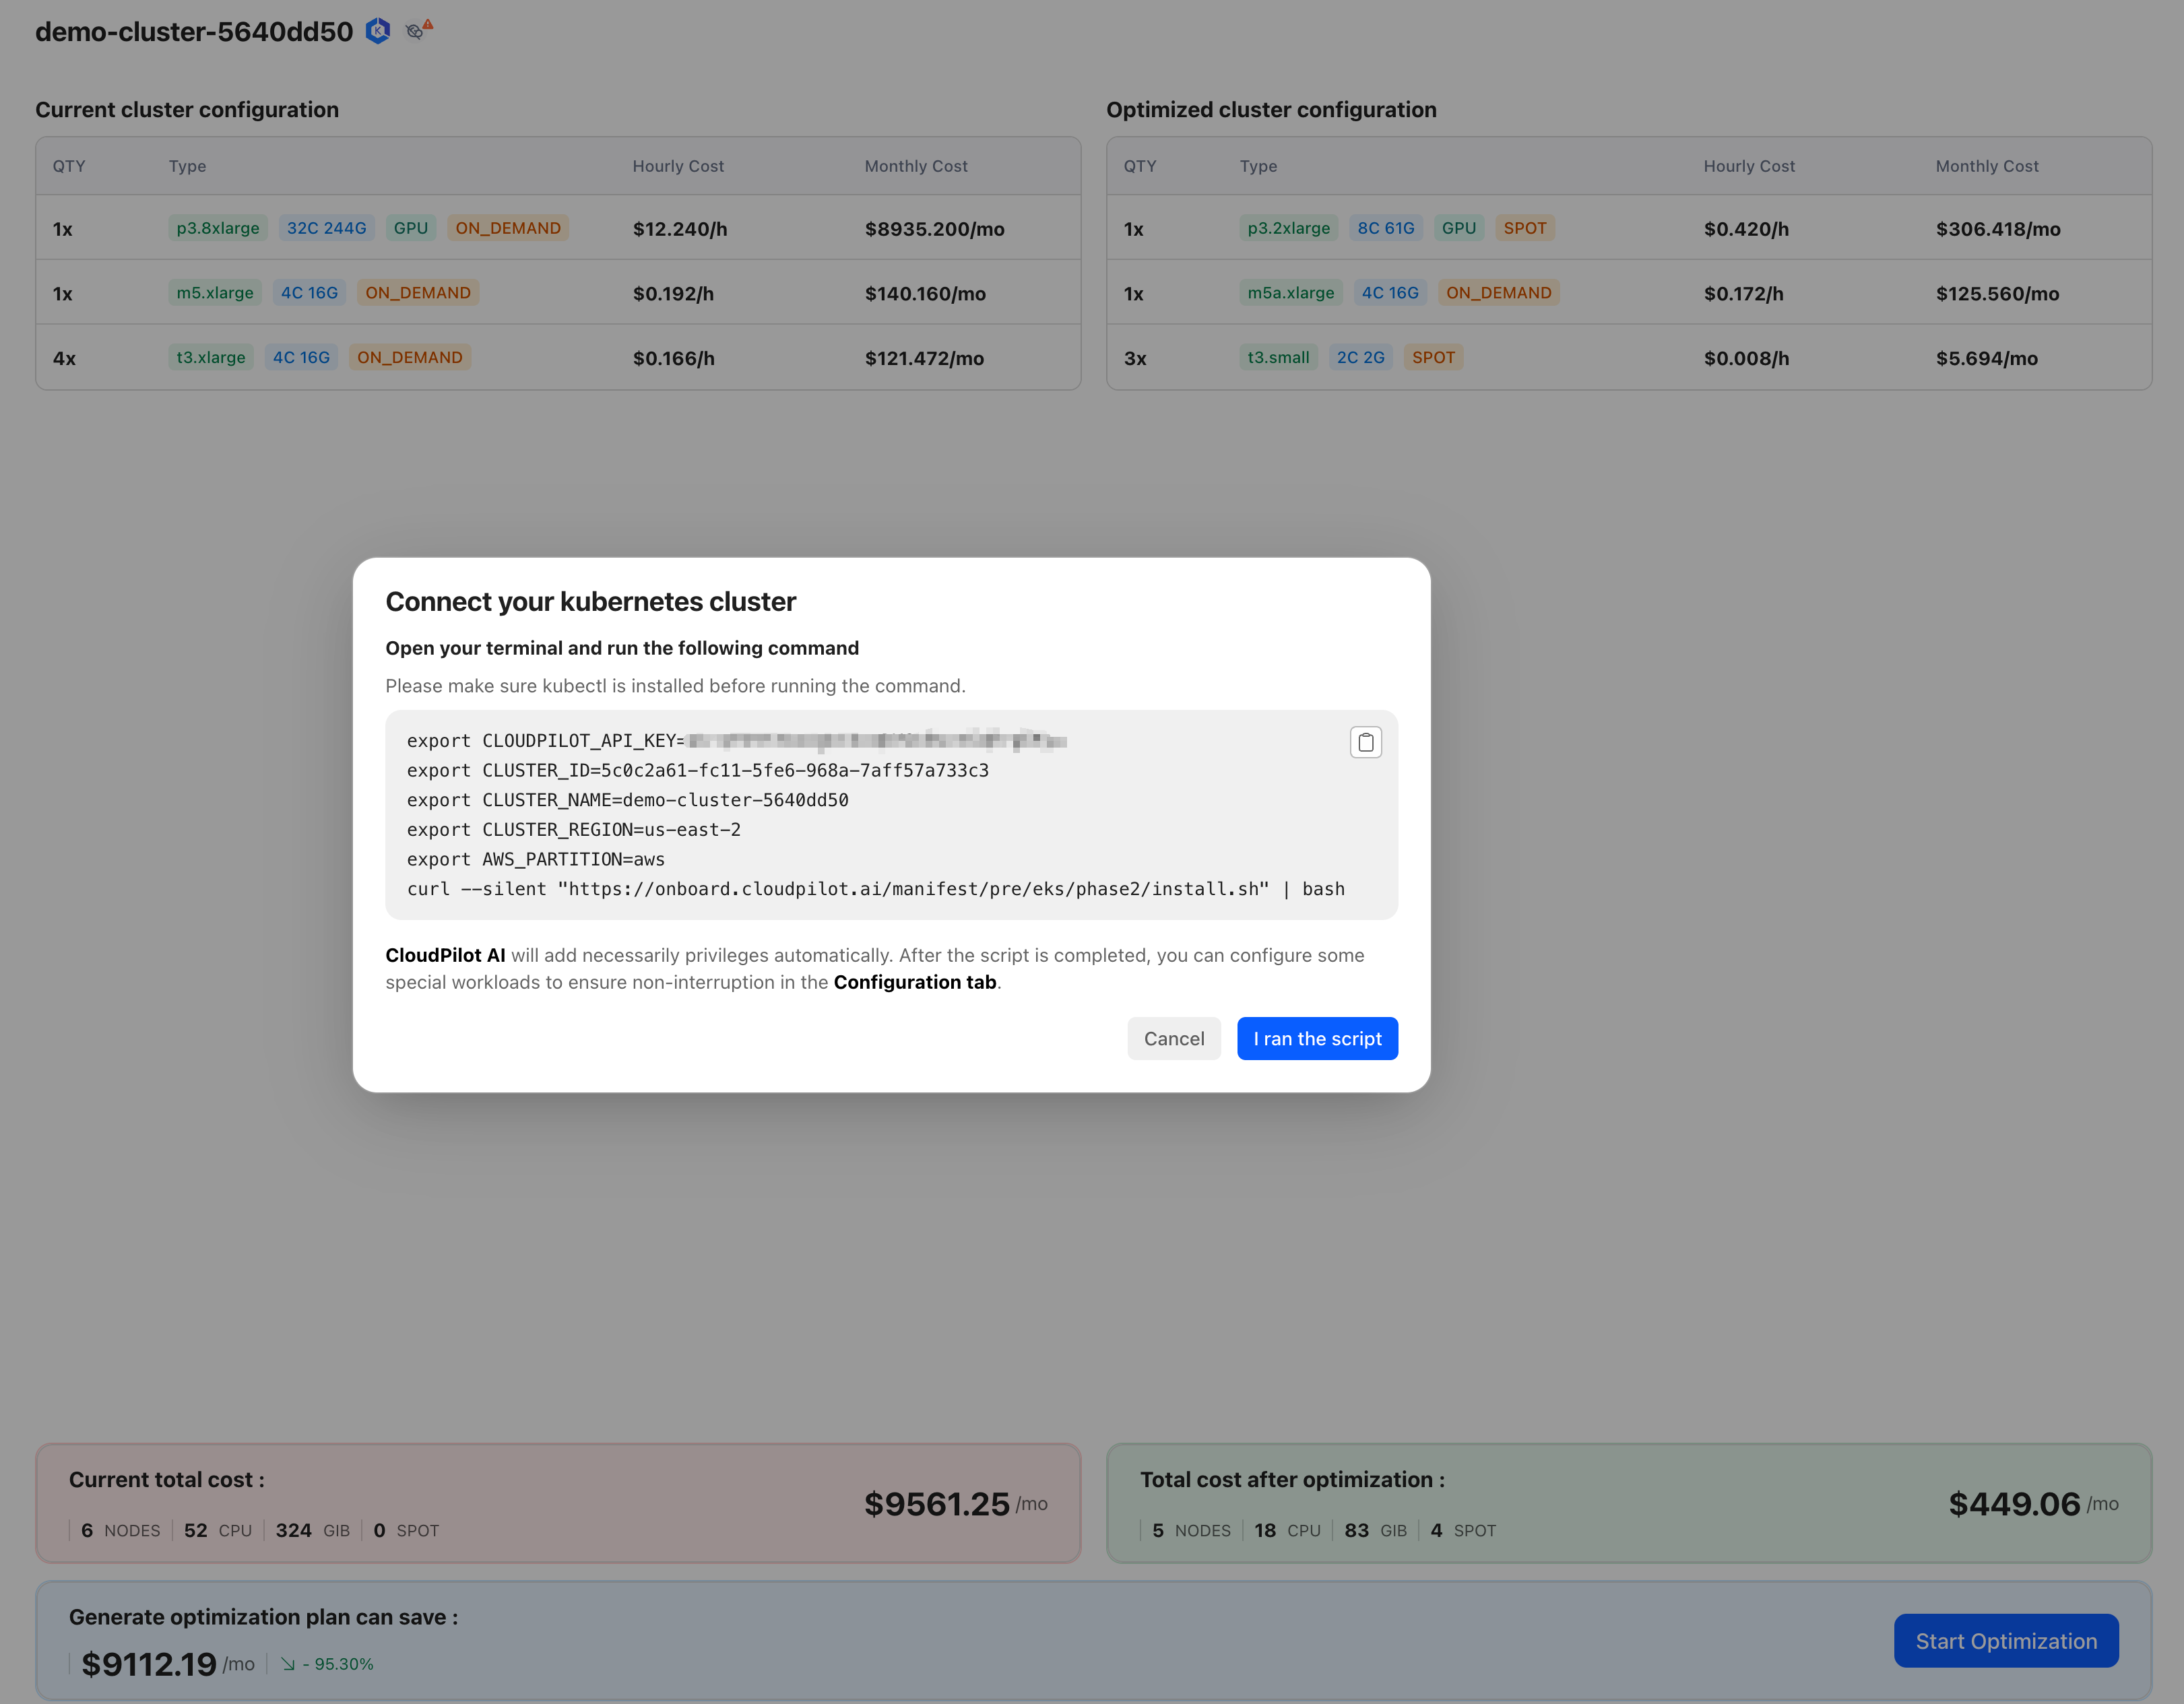The image size is (2184, 1704).
Task: Click the 'Configuration tab' bold text
Action: point(914,982)
